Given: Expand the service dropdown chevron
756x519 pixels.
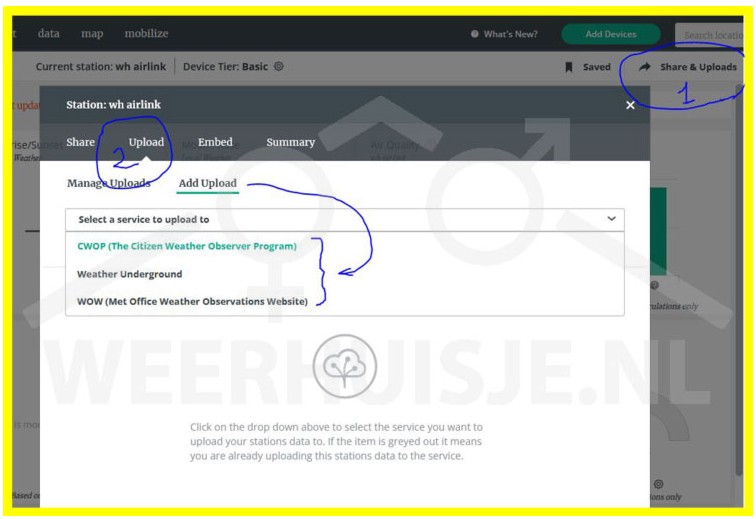Looking at the screenshot, I should (611, 219).
